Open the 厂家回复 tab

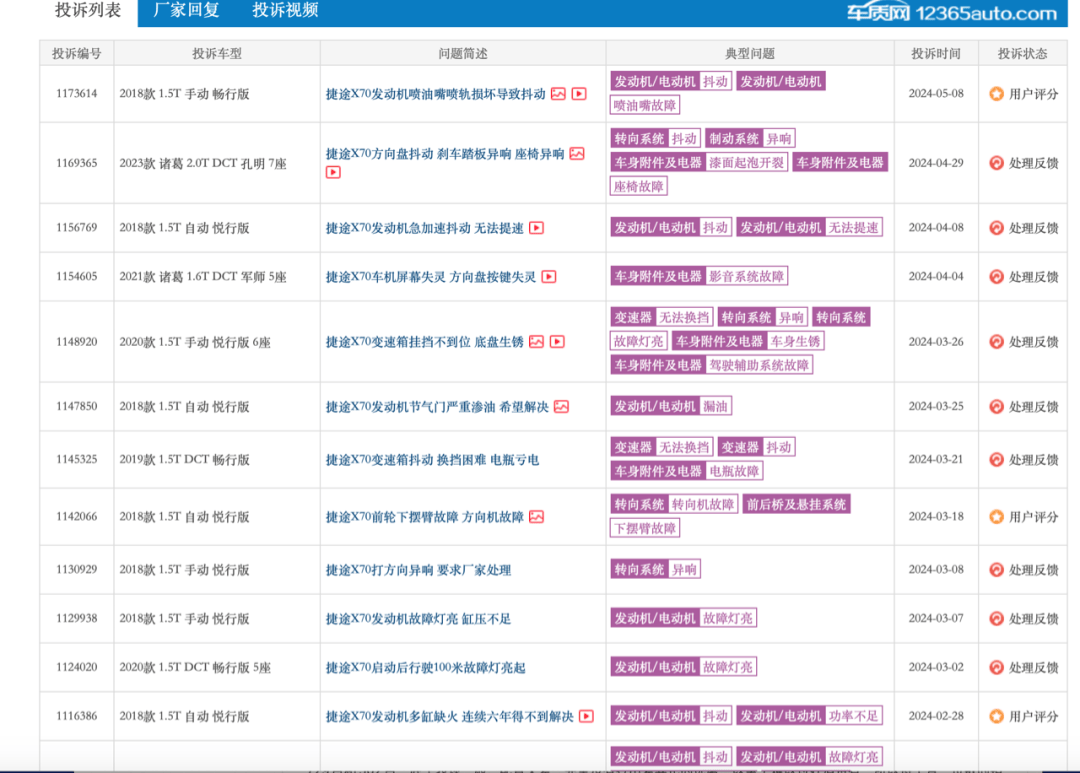tap(186, 10)
